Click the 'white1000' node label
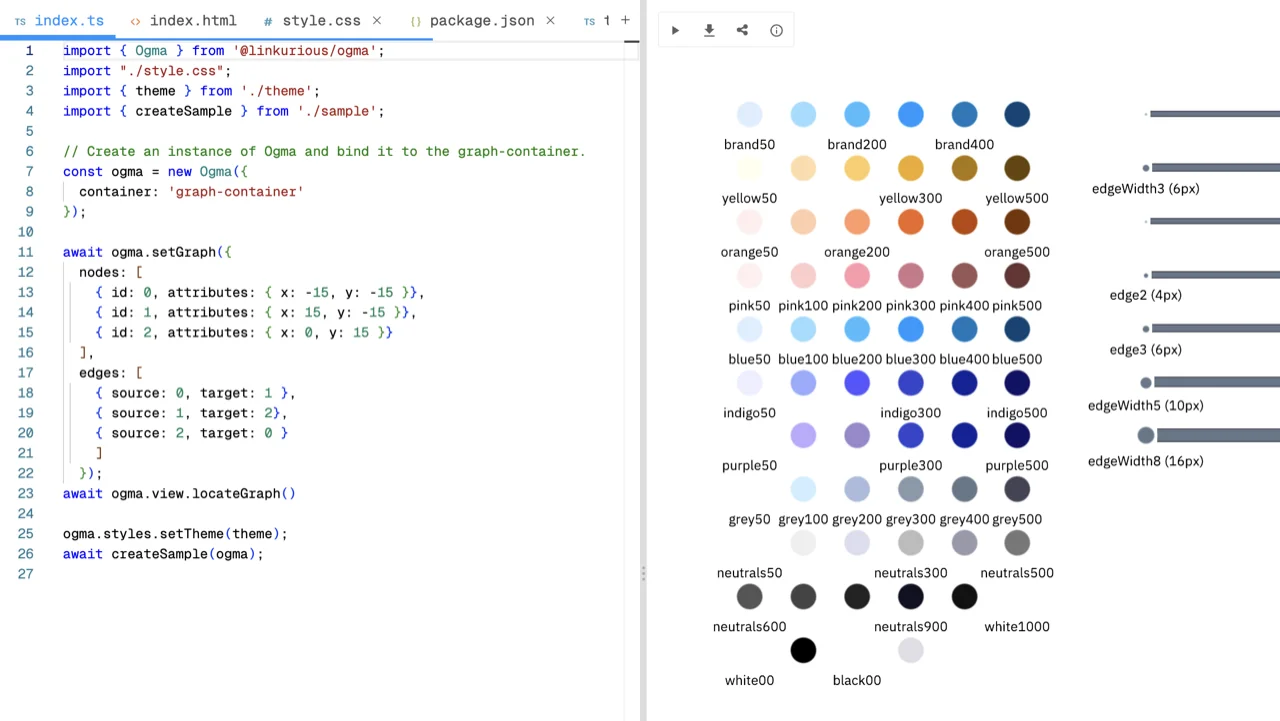The image size is (1280, 721). click(x=1017, y=627)
